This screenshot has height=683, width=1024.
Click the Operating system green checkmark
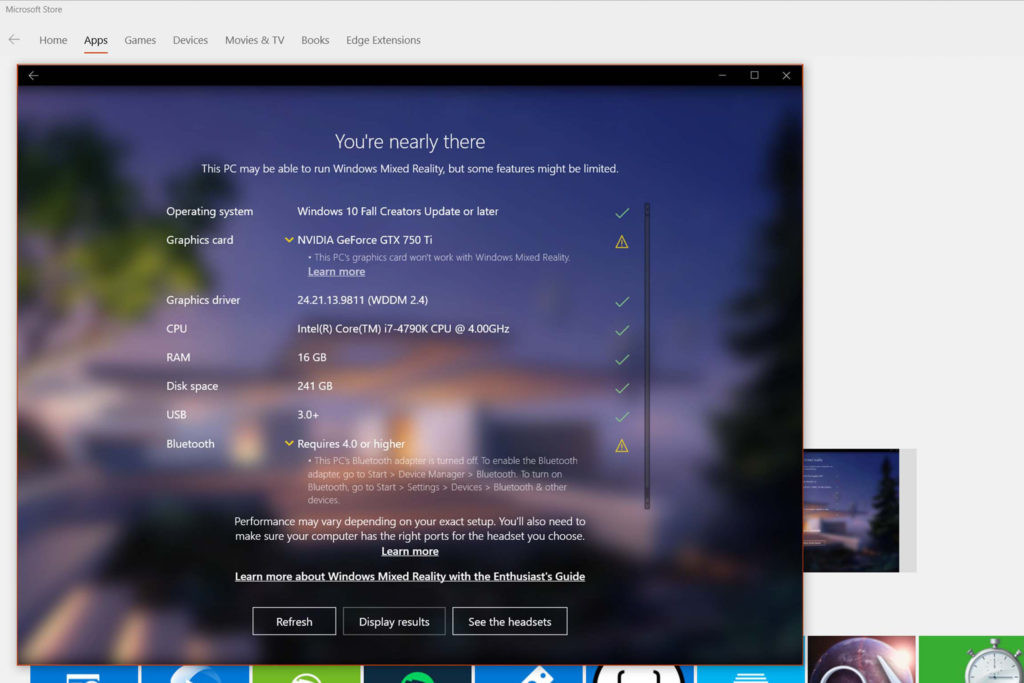tap(622, 212)
